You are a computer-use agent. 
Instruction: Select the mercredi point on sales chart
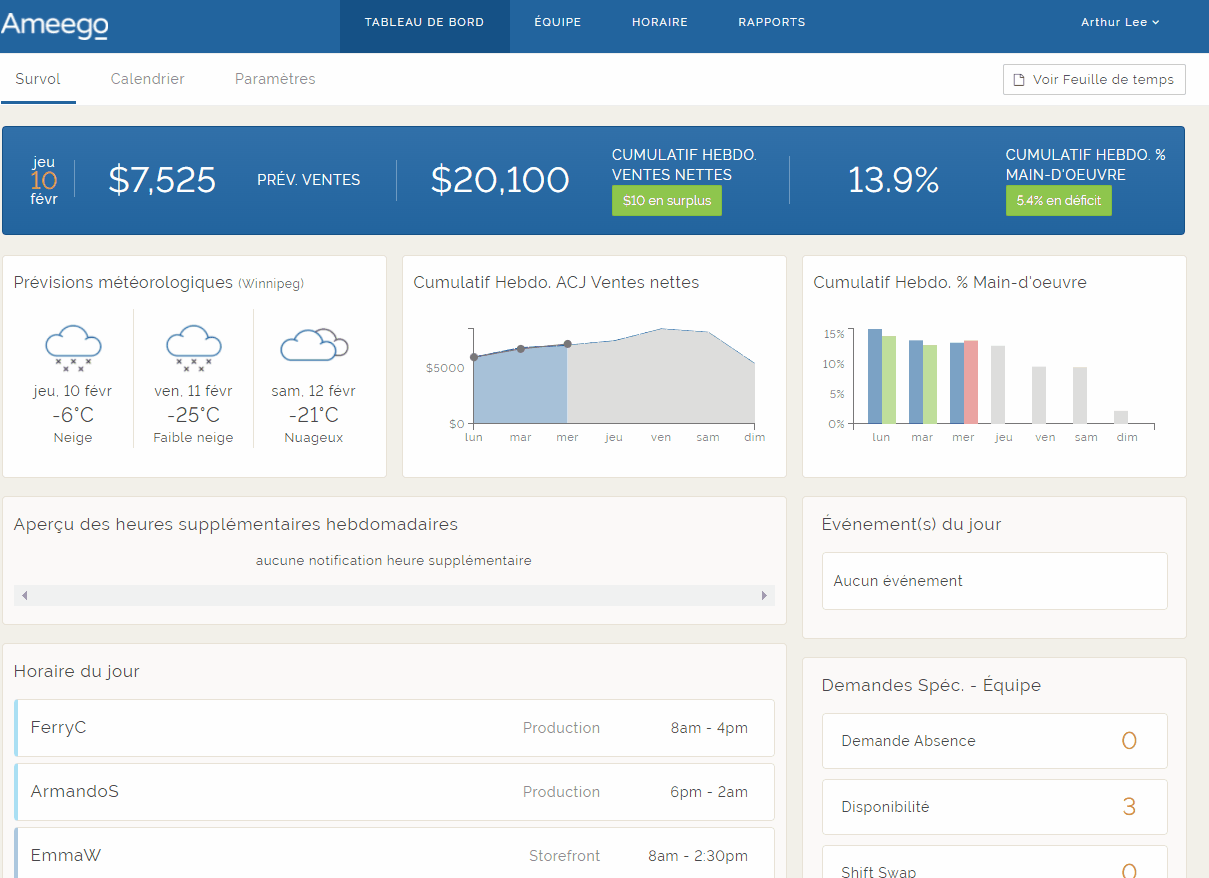567,344
